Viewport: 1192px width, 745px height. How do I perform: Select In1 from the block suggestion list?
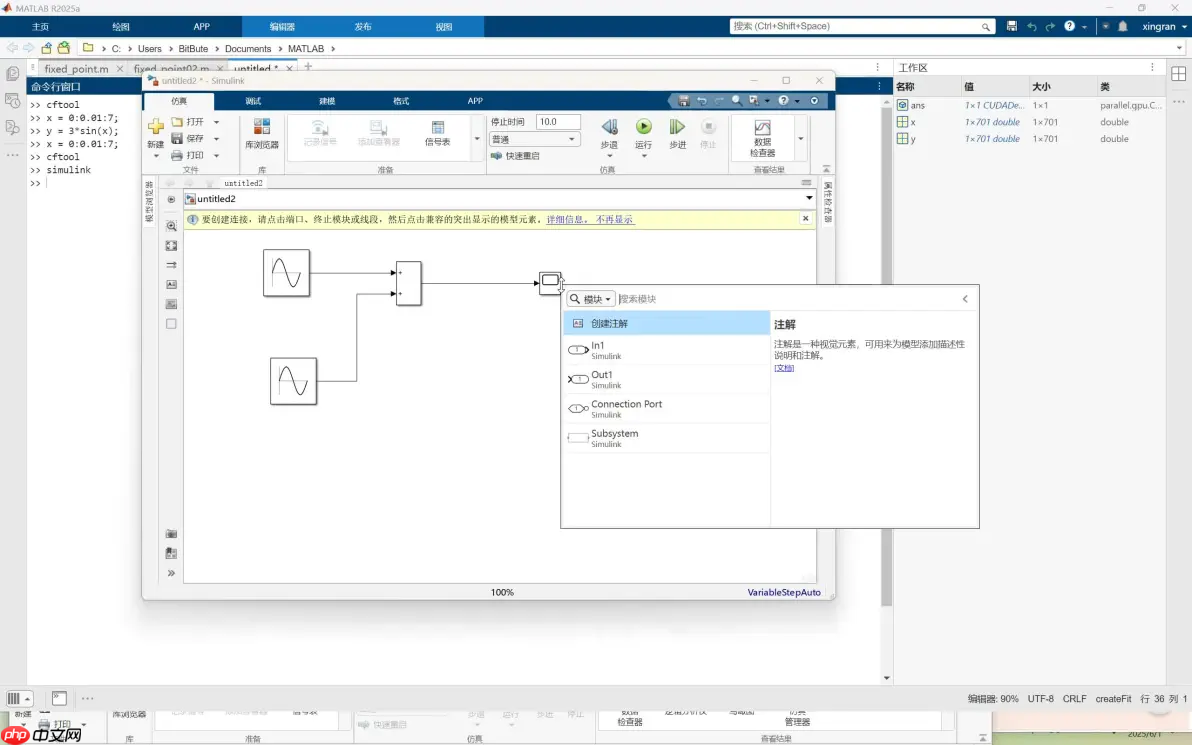(x=597, y=349)
